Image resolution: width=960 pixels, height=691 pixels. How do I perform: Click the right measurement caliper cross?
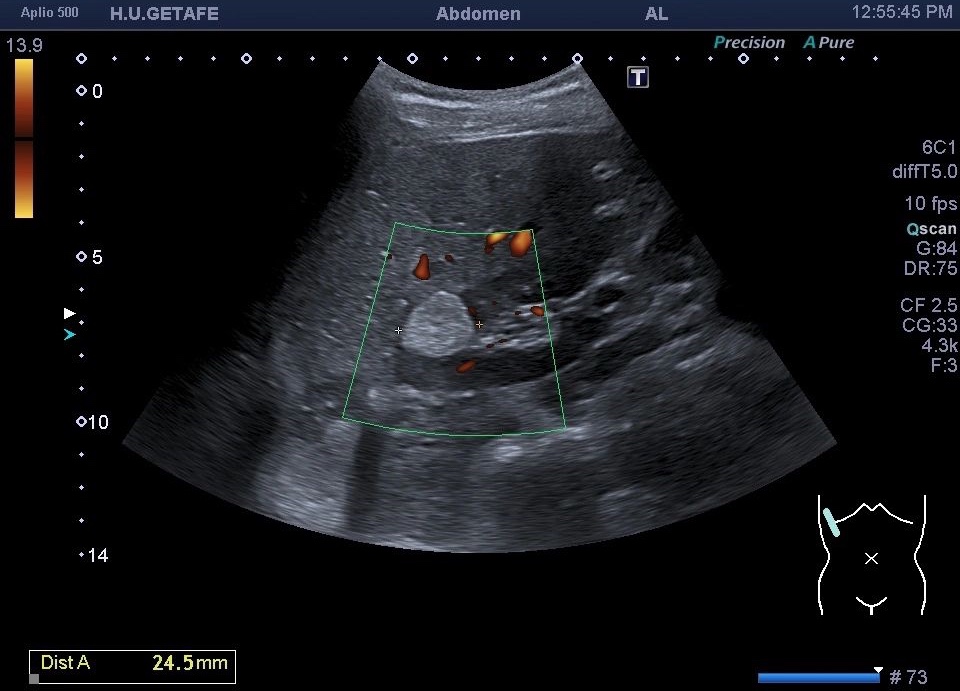(x=480, y=324)
